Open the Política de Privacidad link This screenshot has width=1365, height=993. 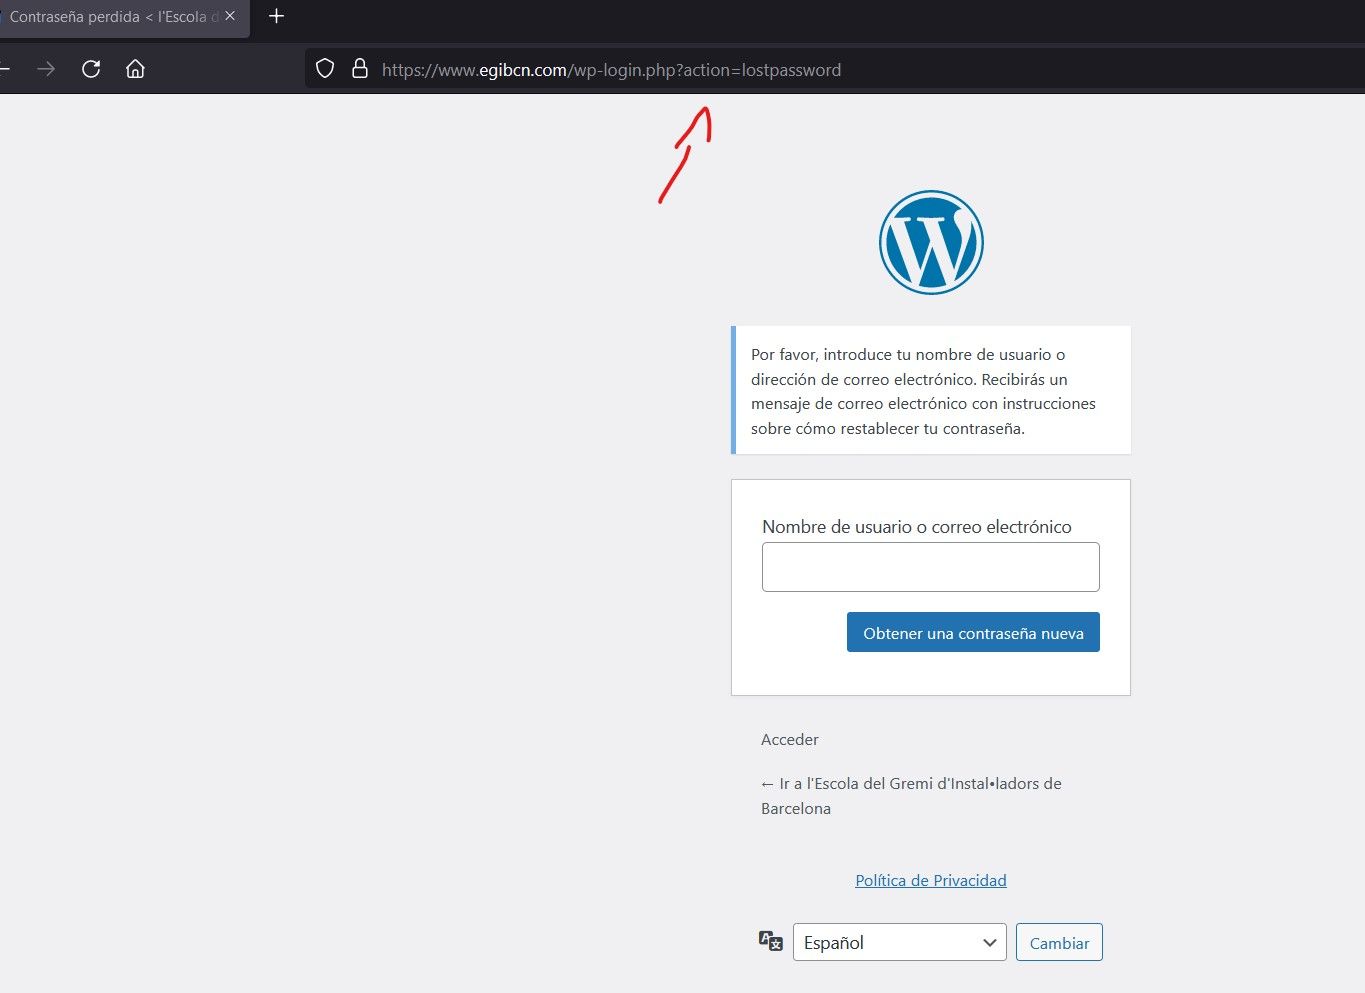pos(931,881)
